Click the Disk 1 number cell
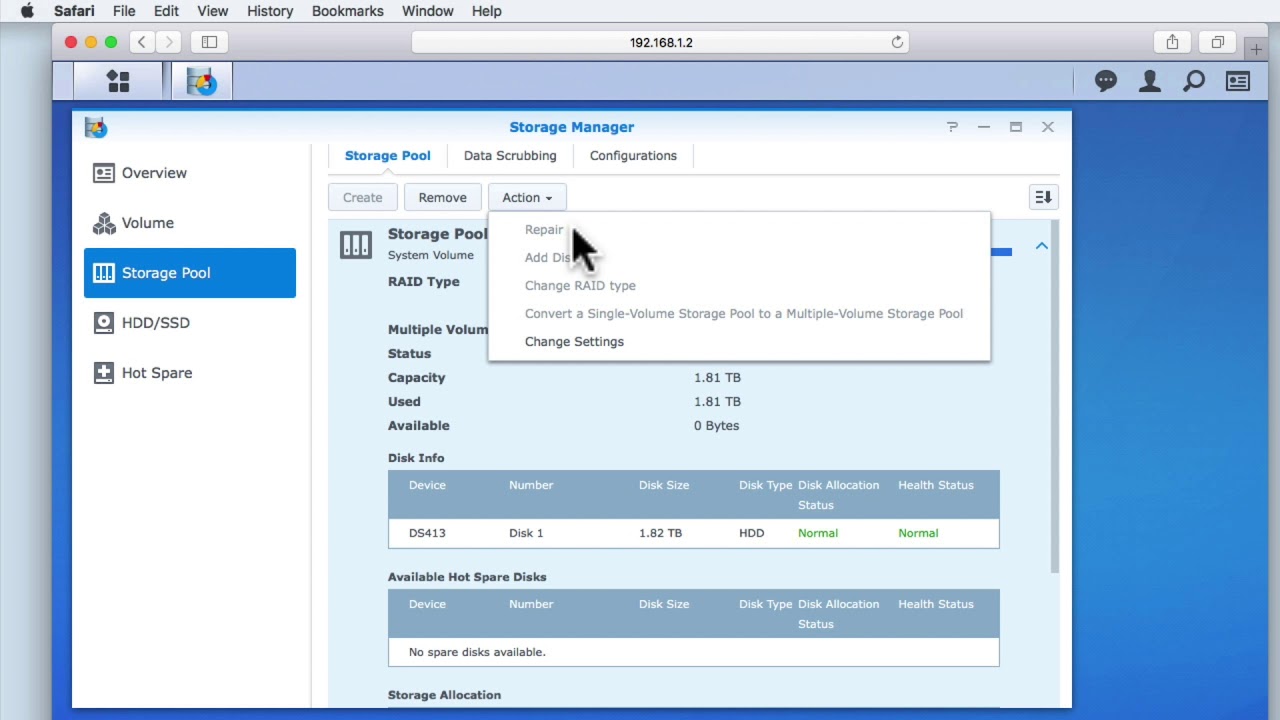 [526, 533]
